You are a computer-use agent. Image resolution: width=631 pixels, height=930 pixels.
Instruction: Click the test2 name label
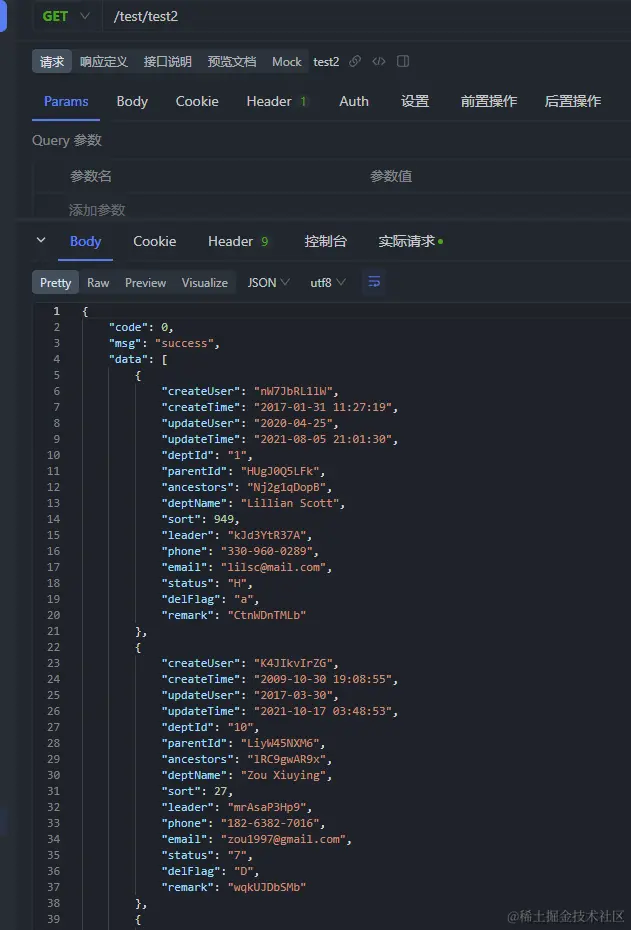coord(326,62)
